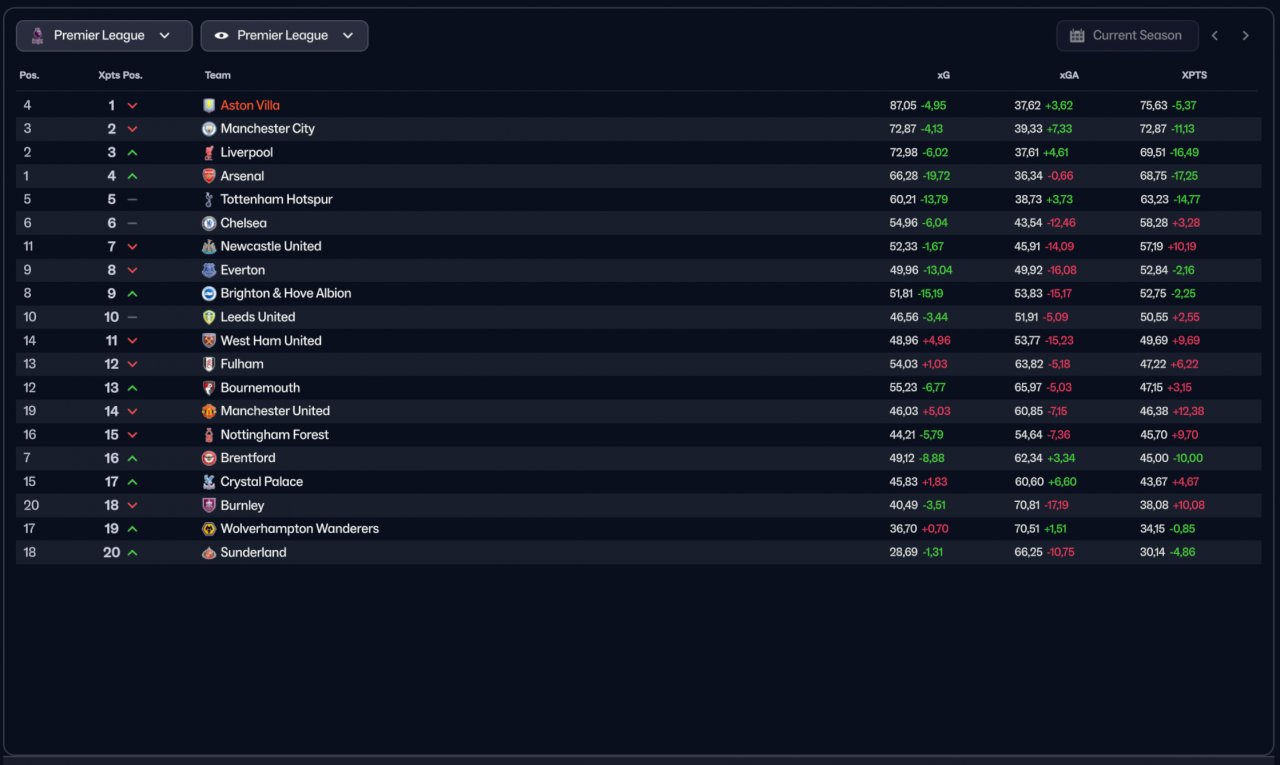Open the Tottenham Hotspur team link
This screenshot has height=765, width=1280.
277,199
